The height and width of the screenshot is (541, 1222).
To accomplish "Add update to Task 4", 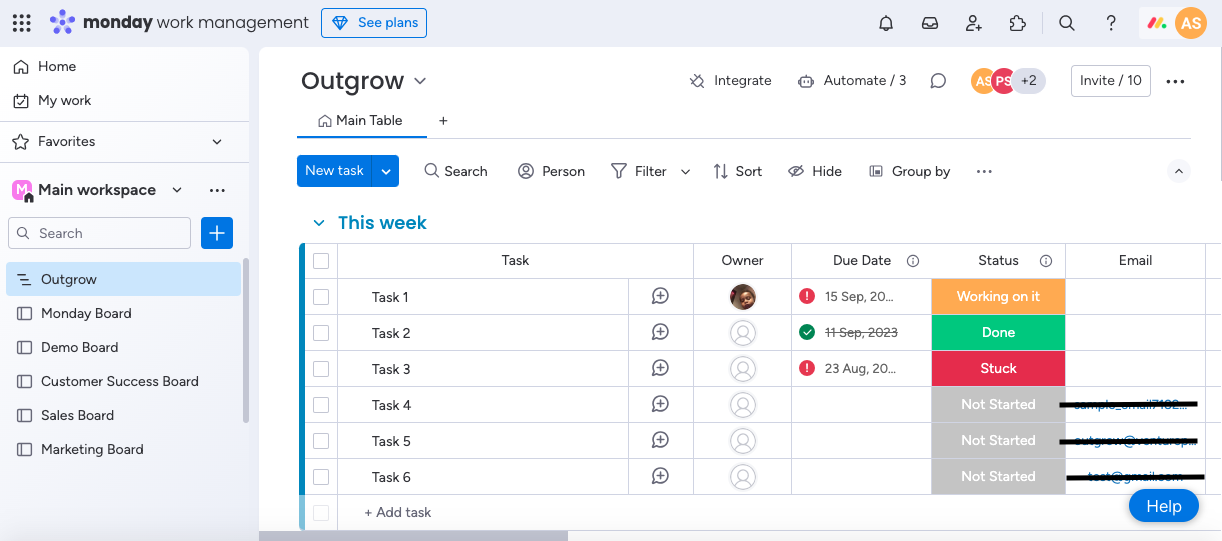I will click(x=660, y=404).
